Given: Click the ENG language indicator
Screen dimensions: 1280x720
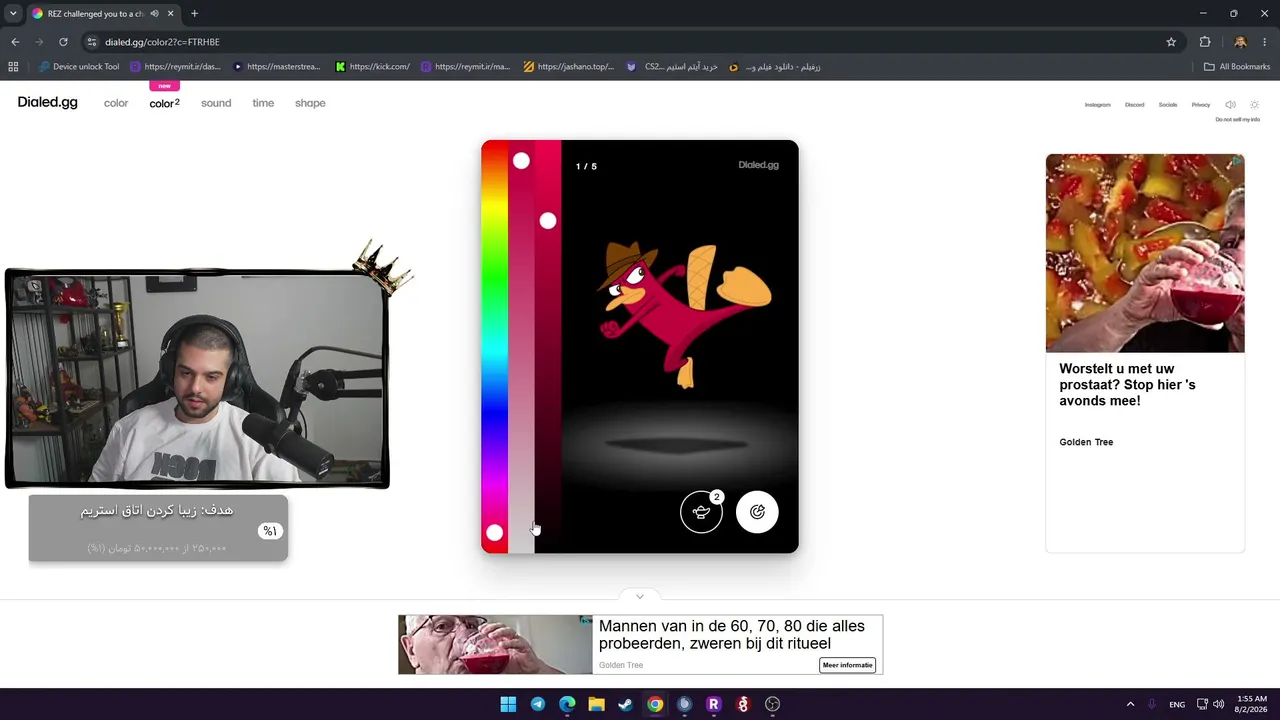Looking at the screenshot, I should pos(1177,704).
